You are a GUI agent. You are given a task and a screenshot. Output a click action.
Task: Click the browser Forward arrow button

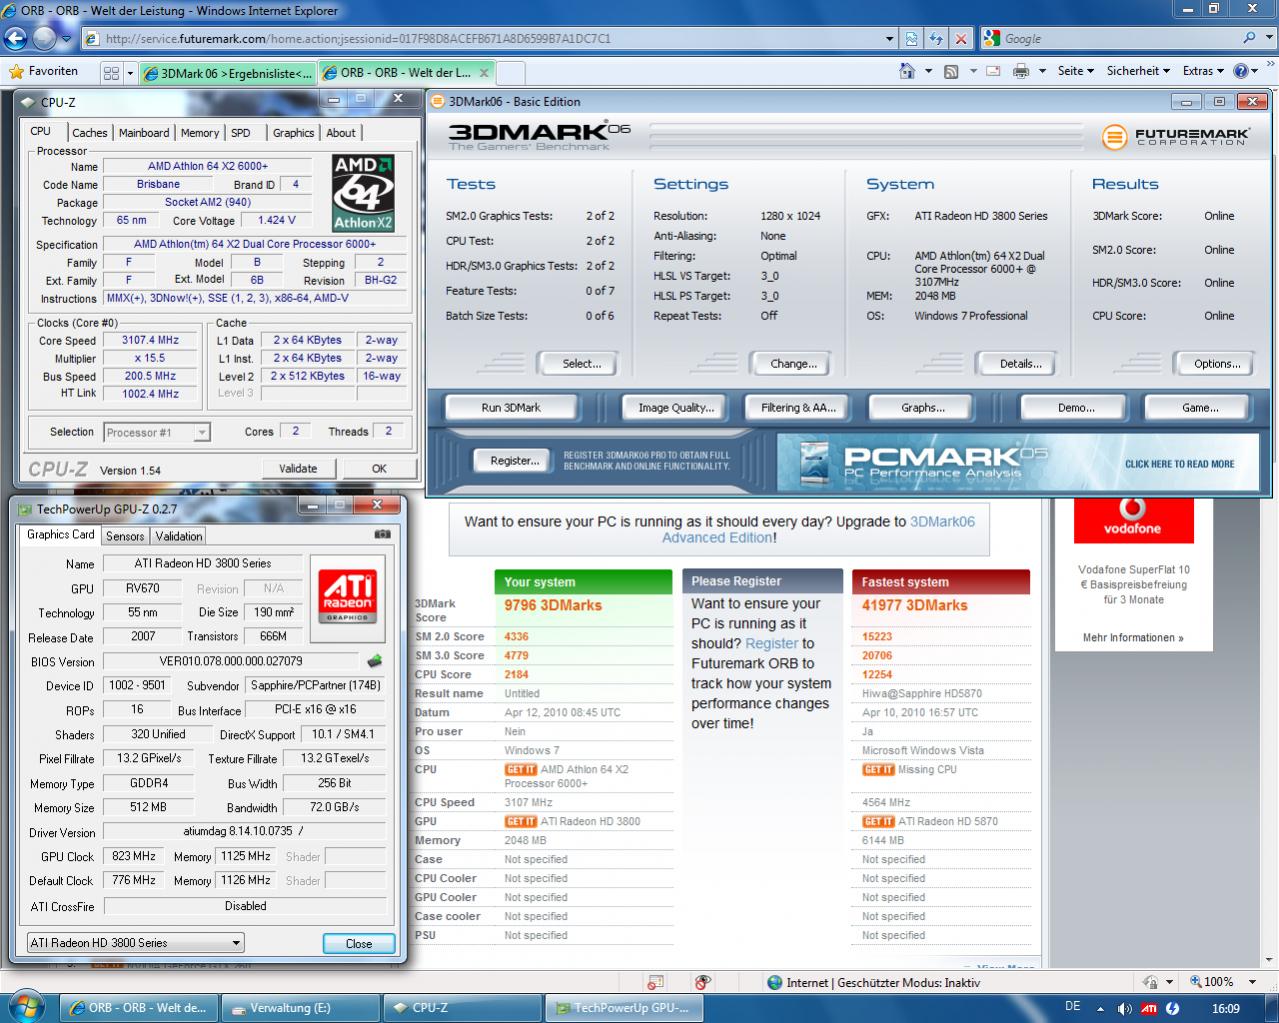click(x=44, y=39)
